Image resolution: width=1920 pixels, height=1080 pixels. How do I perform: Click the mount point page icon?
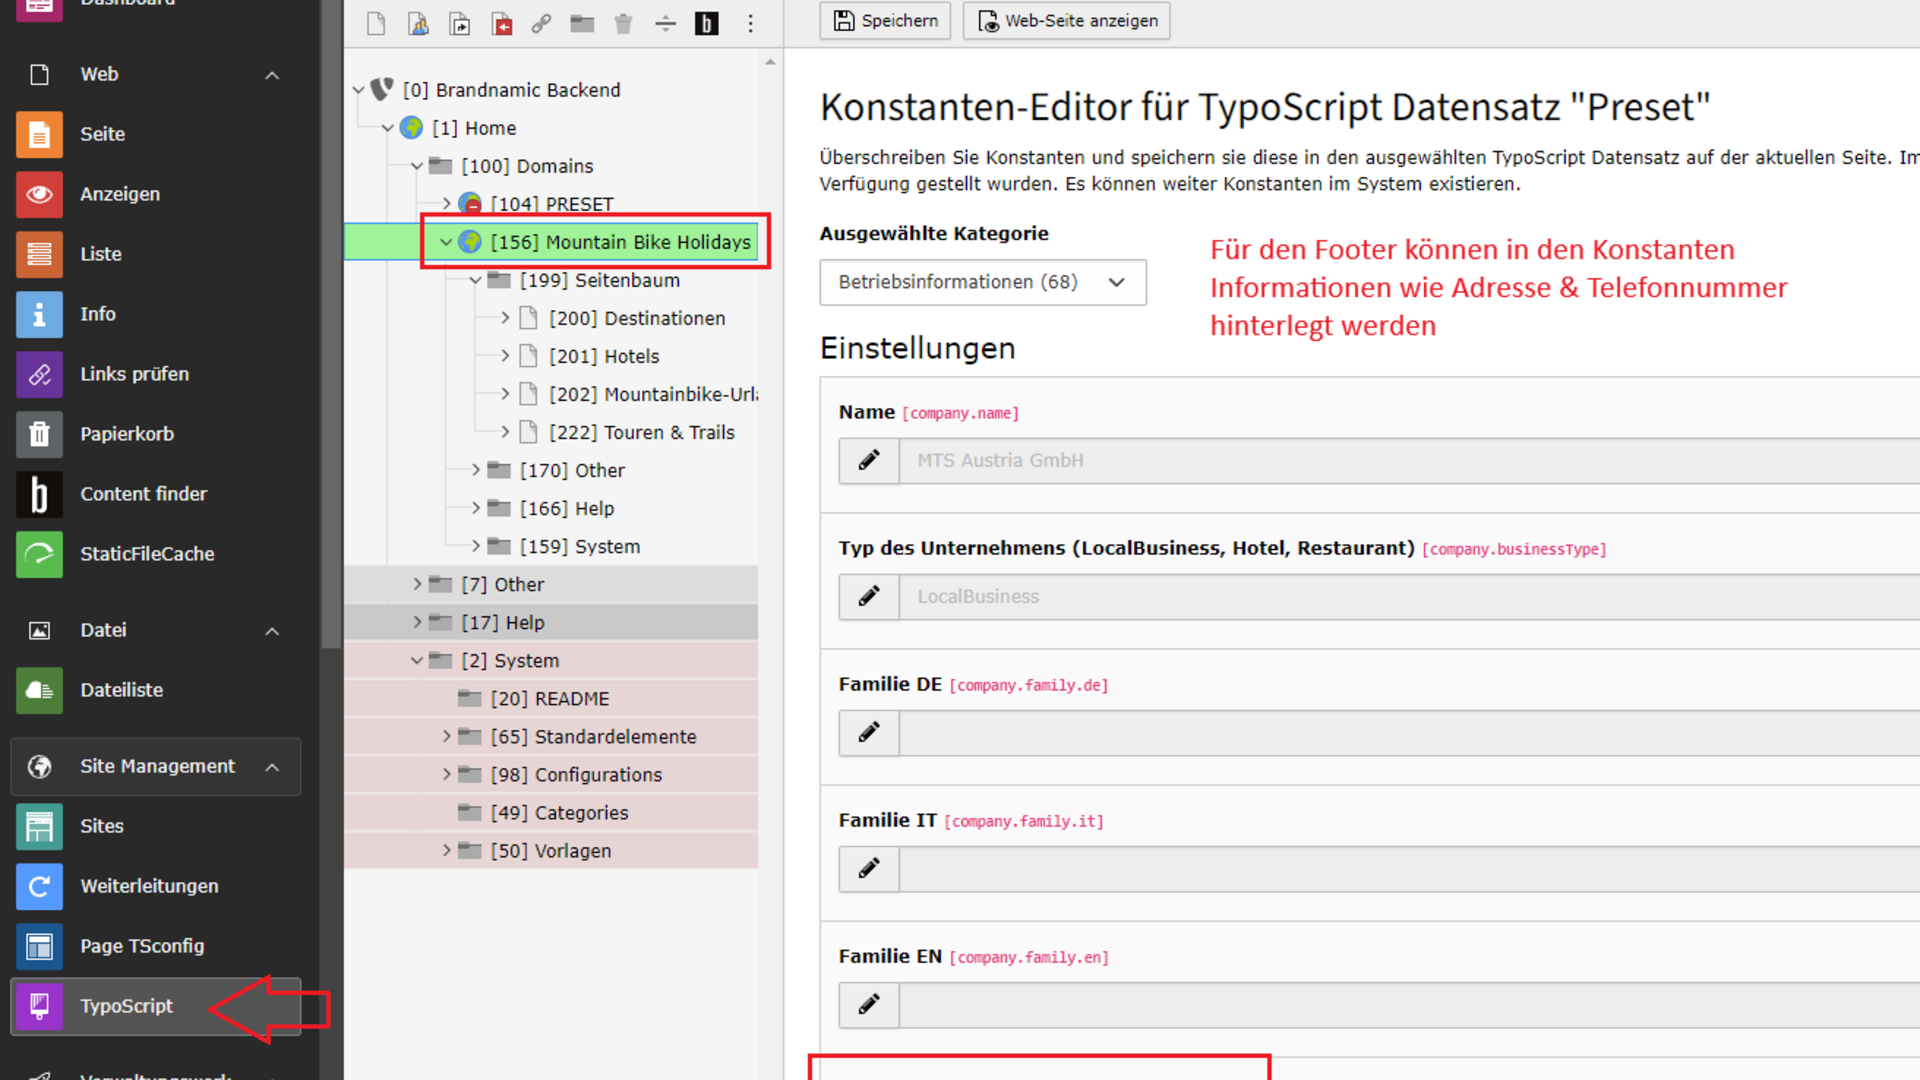click(x=502, y=24)
